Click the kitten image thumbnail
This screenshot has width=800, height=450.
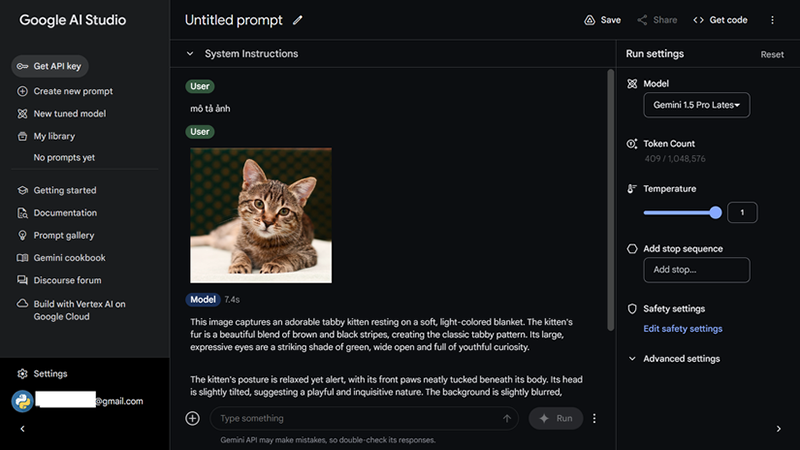coord(261,215)
